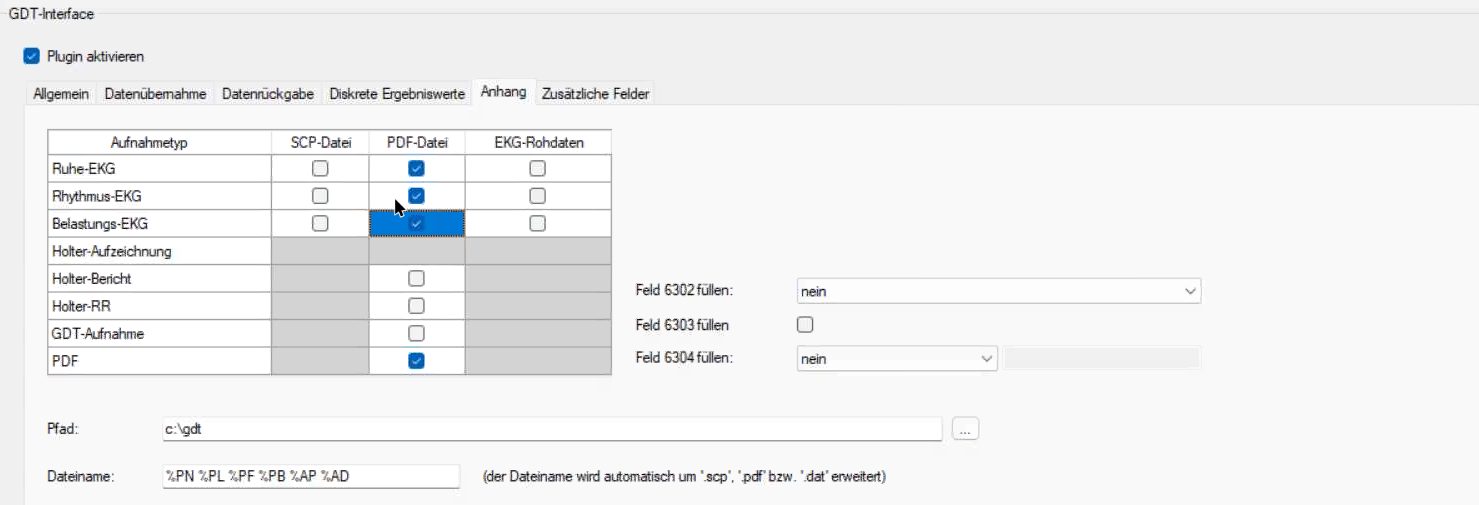Toggle the Feld 6303 füllen checkbox

pos(805,324)
